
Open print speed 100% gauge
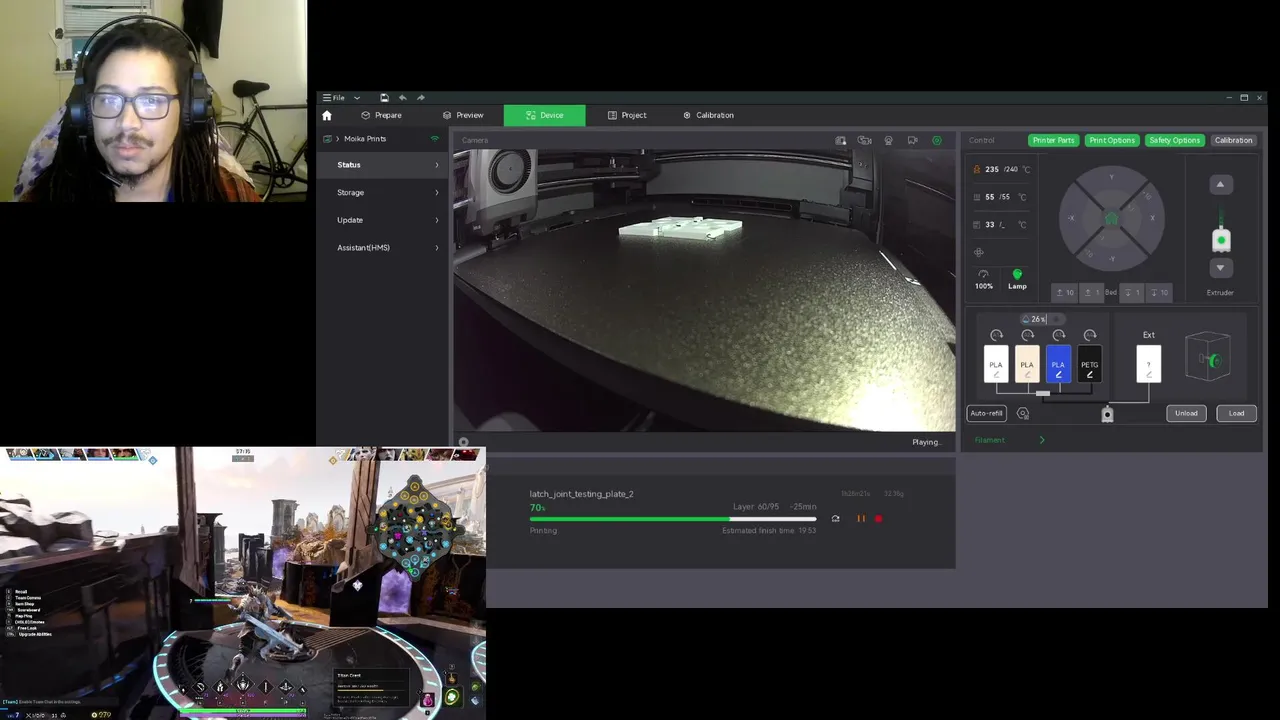click(984, 279)
